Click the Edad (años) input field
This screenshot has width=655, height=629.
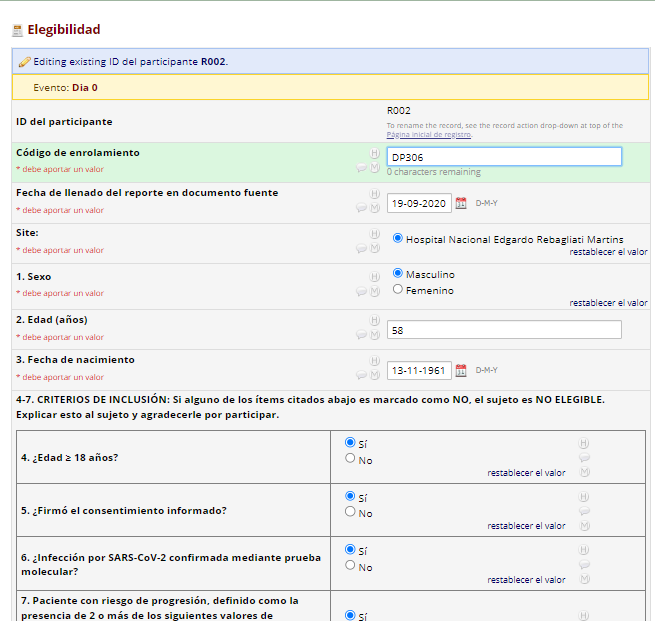pos(504,330)
